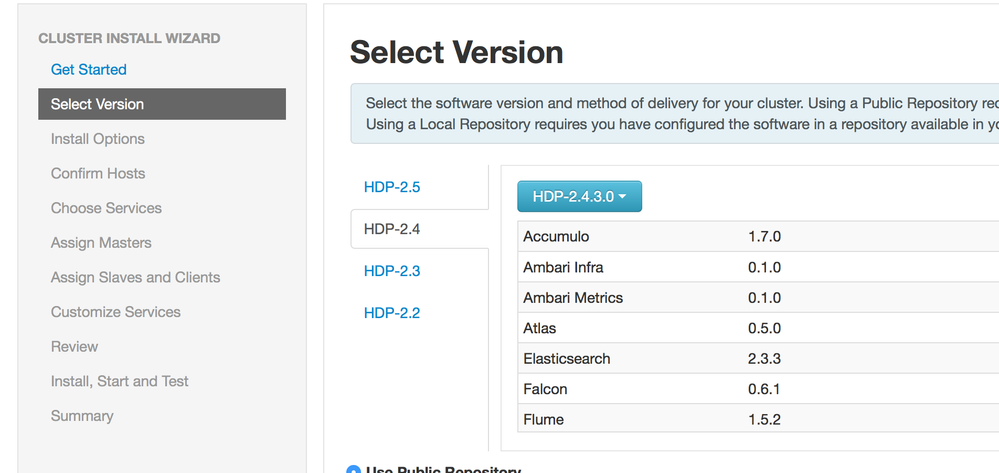999x473 pixels.
Task: Open the Install Options step
Action: coord(98,139)
